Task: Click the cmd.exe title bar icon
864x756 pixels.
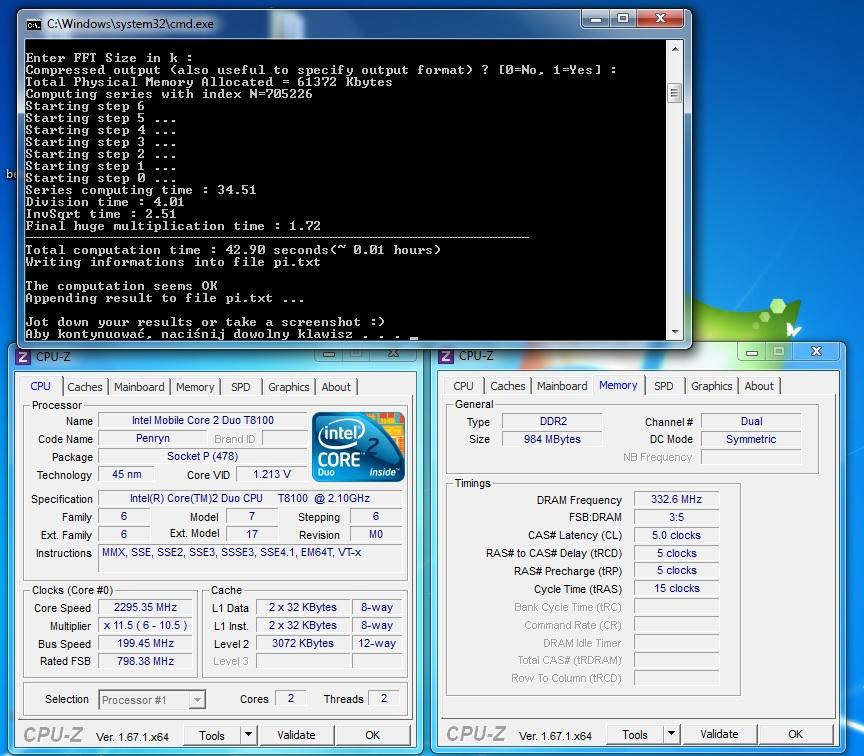Action: [x=34, y=24]
